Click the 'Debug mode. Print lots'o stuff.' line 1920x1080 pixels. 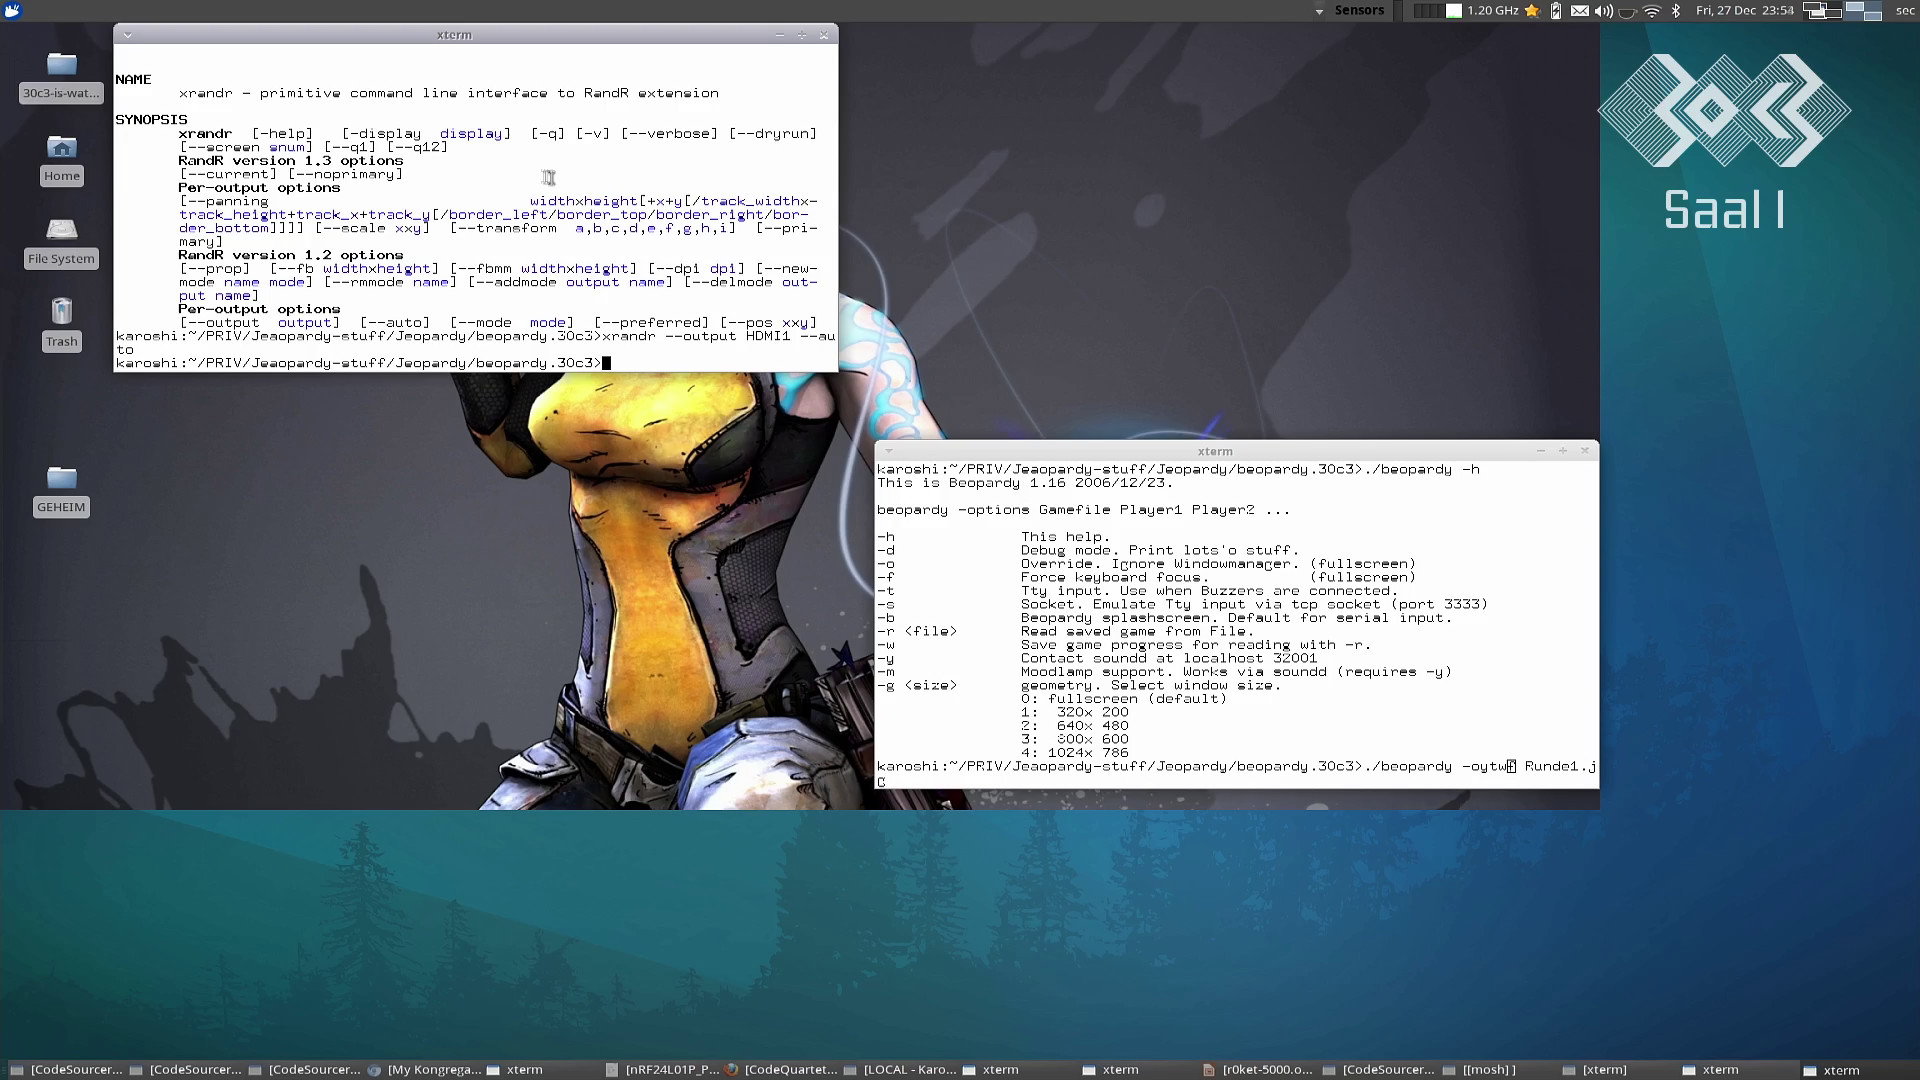[1160, 550]
